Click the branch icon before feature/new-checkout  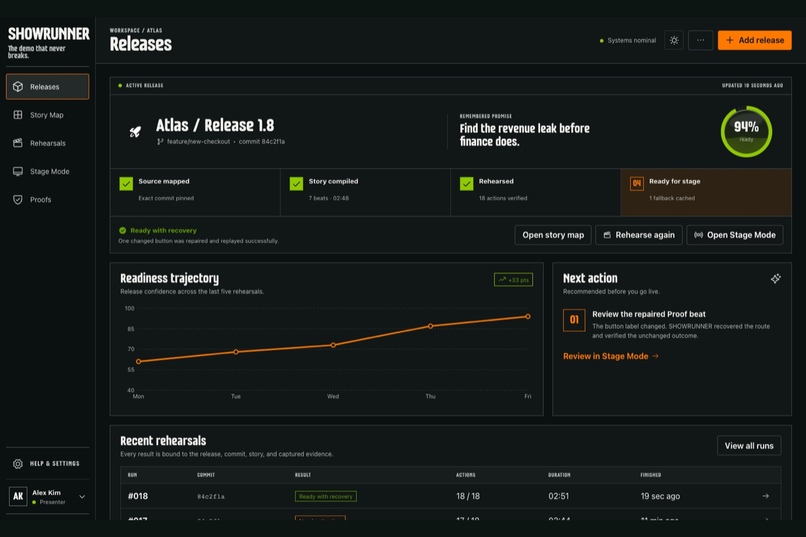pos(160,141)
